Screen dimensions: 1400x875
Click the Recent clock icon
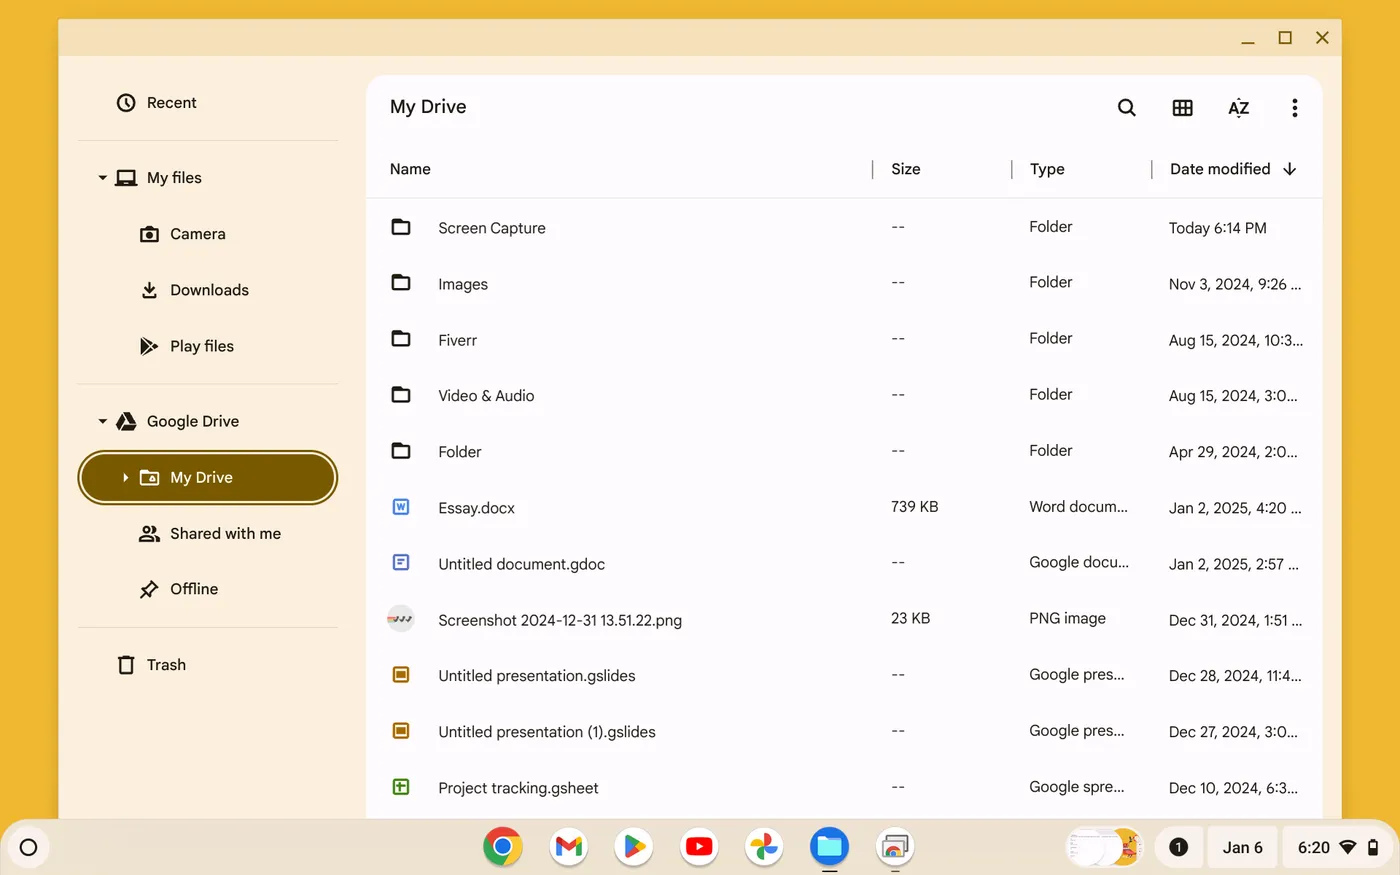tap(126, 103)
